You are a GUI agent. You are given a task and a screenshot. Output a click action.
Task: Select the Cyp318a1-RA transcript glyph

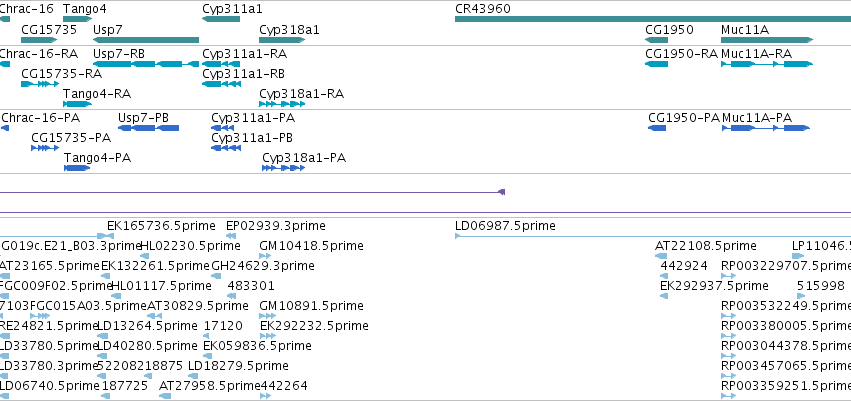282,104
